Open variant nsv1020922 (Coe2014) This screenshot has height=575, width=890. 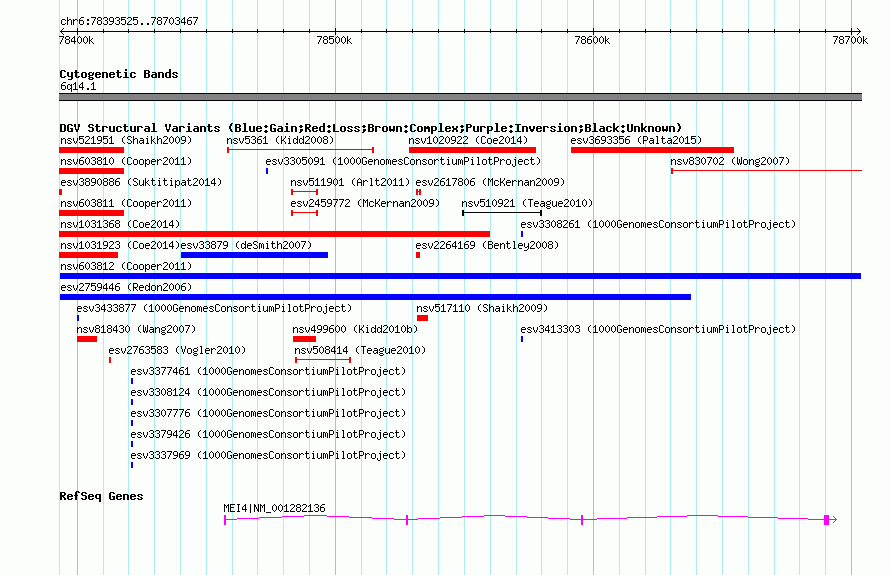click(468, 140)
